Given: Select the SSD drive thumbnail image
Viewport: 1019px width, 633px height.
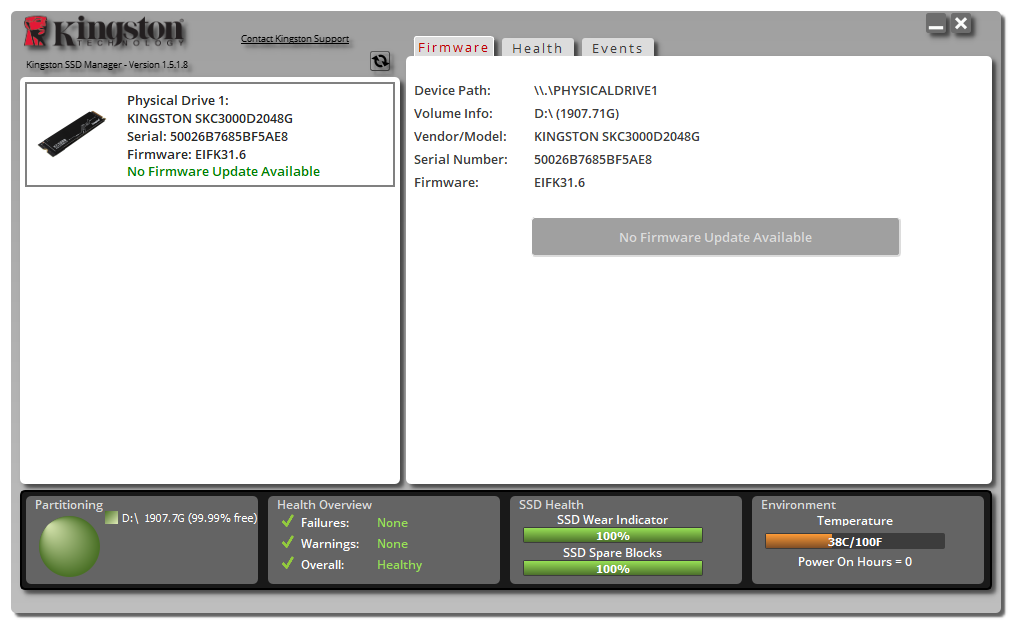Looking at the screenshot, I should point(72,133).
